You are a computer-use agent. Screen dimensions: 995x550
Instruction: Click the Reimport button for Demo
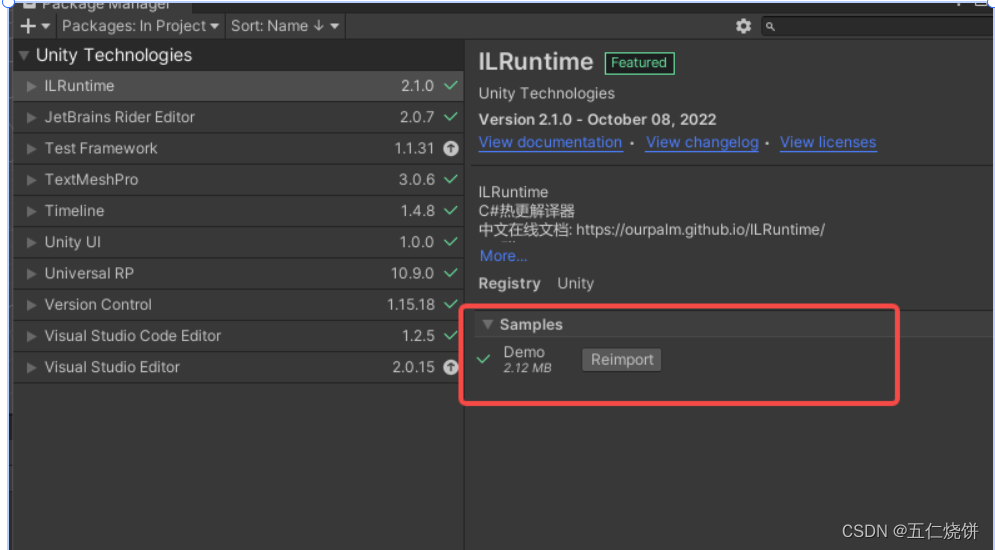click(x=622, y=360)
